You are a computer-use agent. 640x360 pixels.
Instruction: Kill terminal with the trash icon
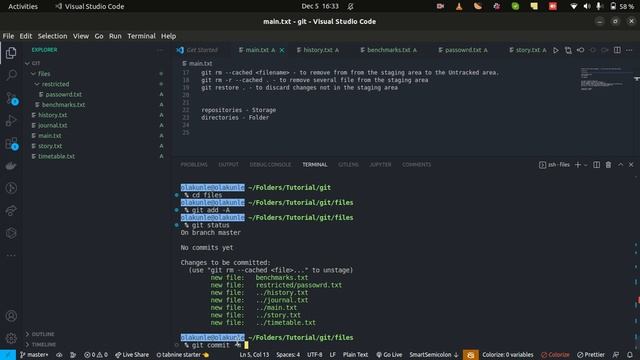pos(608,164)
